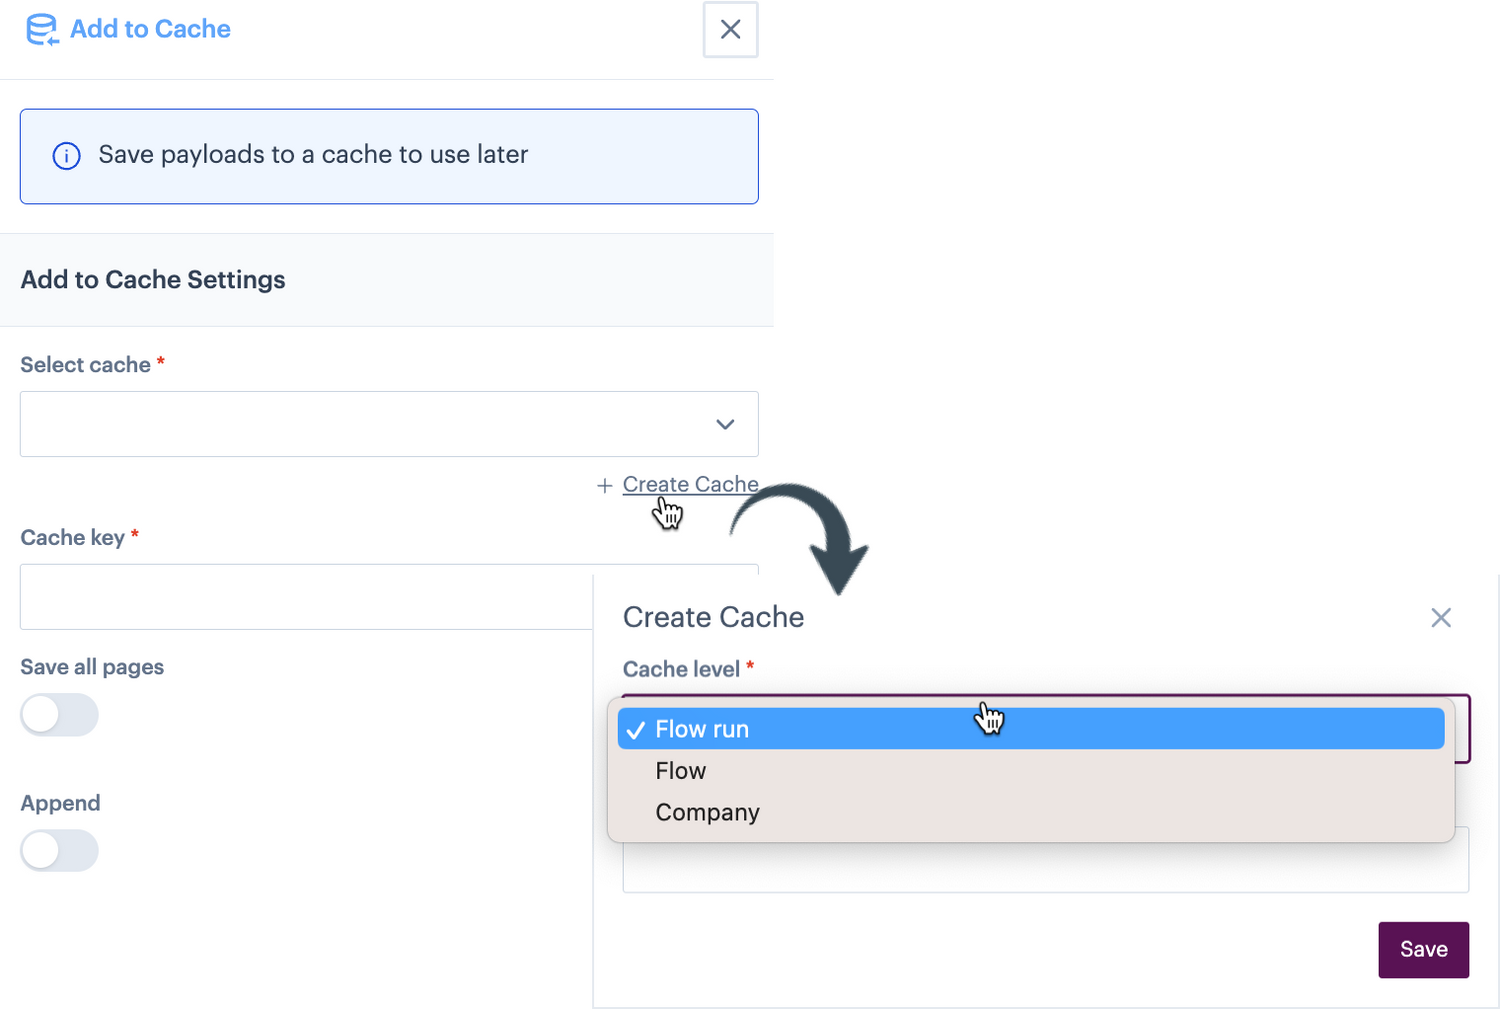Enable the Save all pages toggle
The height and width of the screenshot is (1009, 1500).
click(59, 714)
